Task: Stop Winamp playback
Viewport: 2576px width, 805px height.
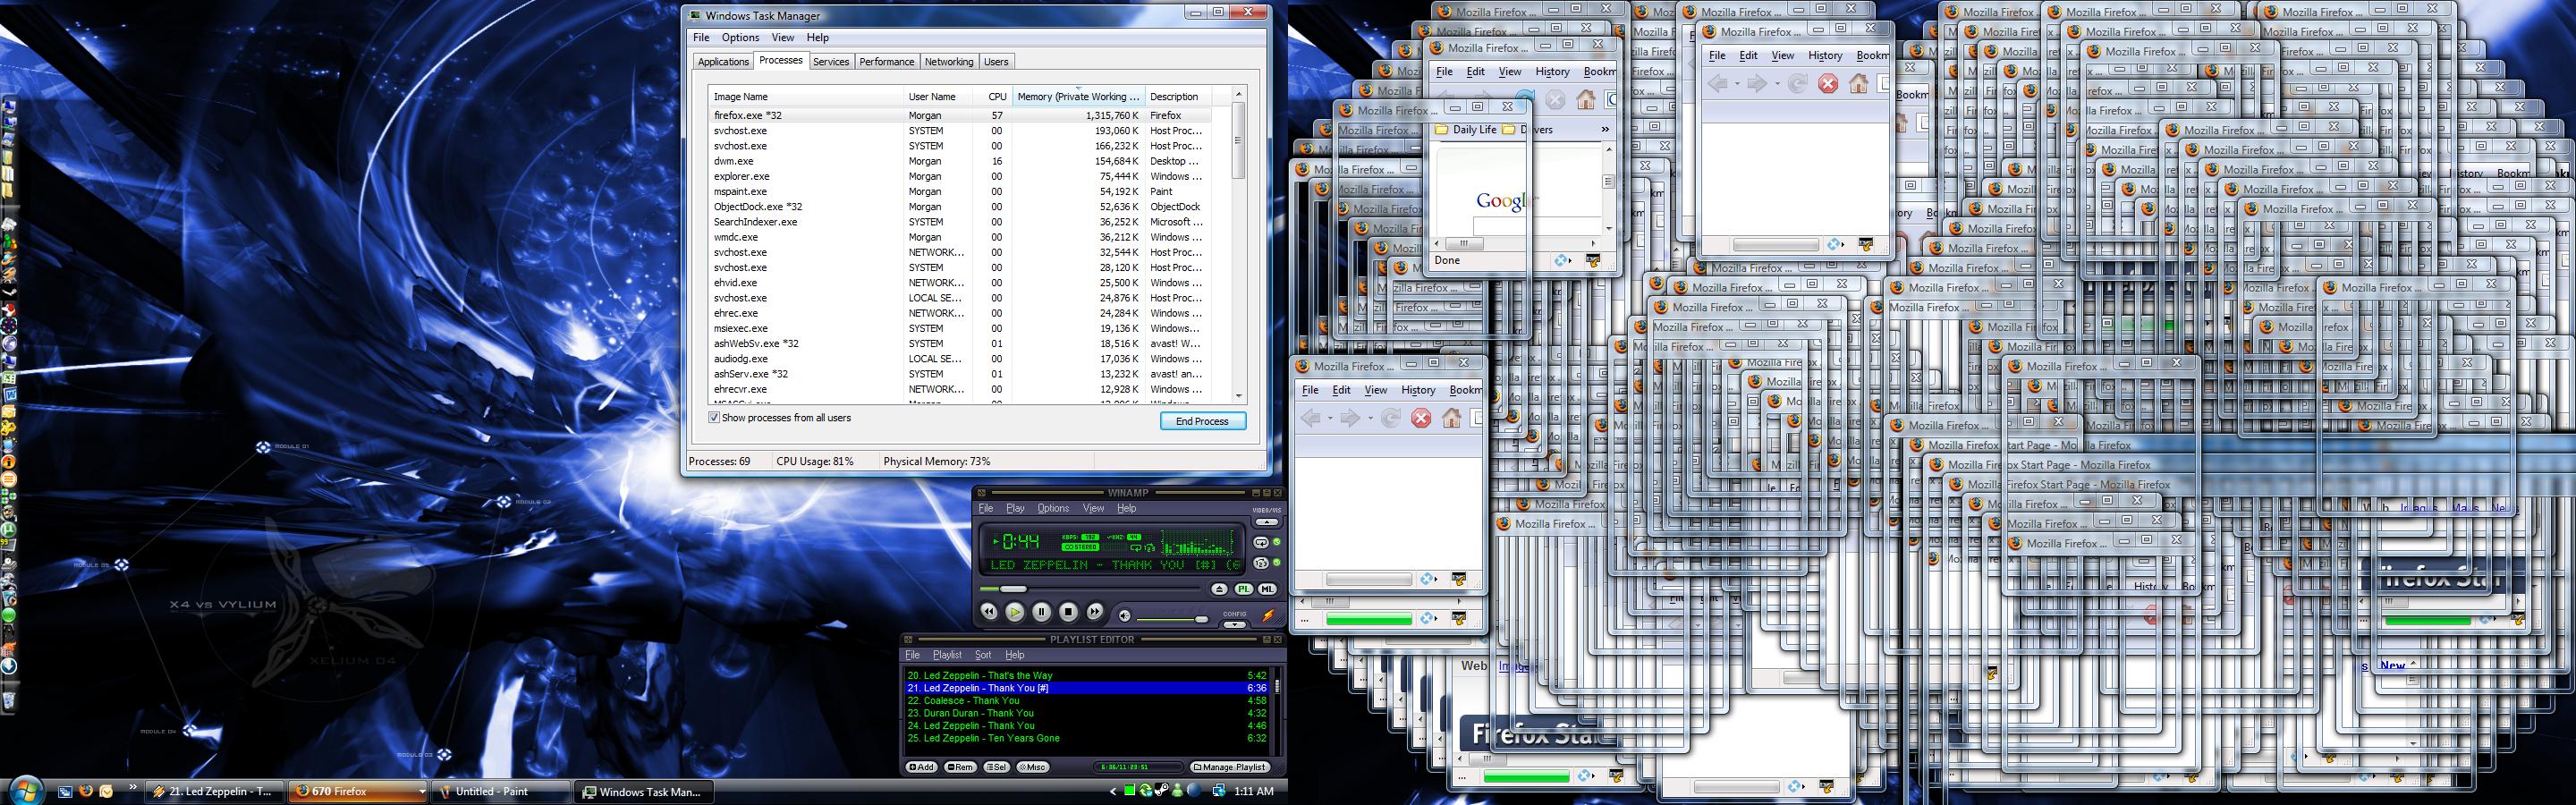Action: [x=1068, y=612]
